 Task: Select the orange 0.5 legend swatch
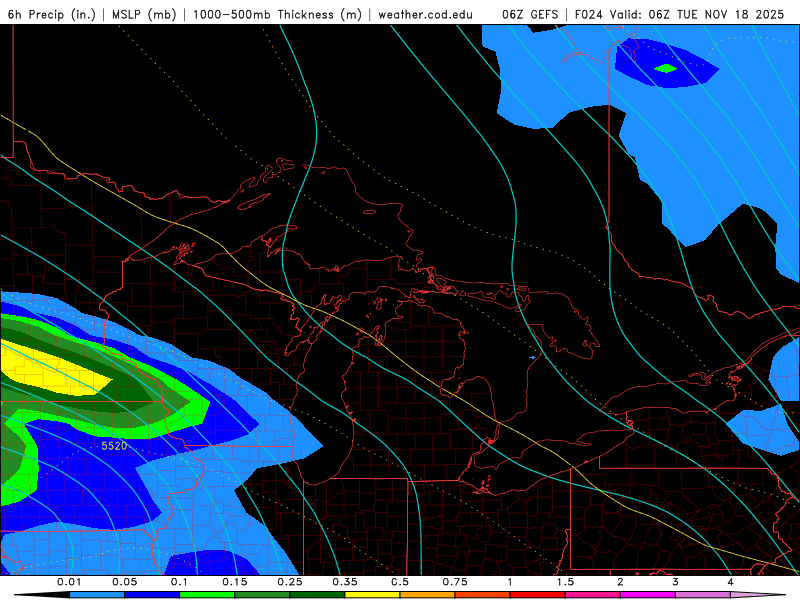tap(428, 595)
